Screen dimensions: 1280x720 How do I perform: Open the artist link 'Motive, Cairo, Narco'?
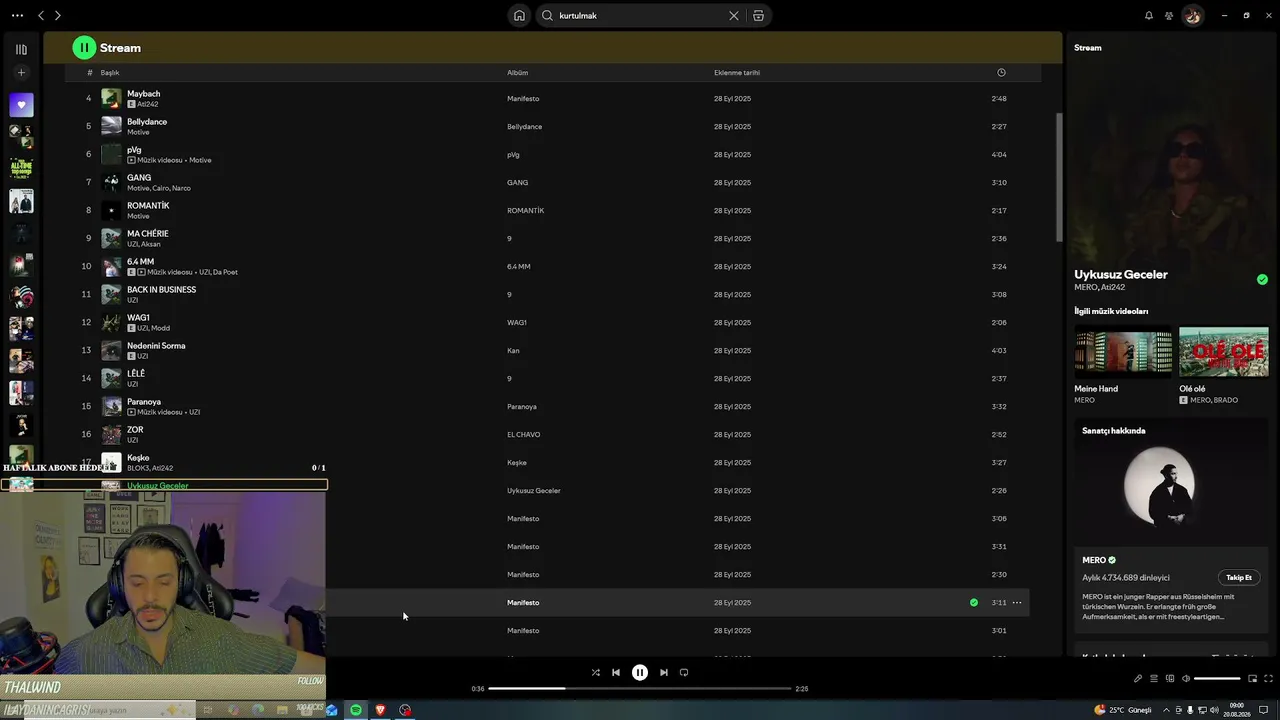159,188
